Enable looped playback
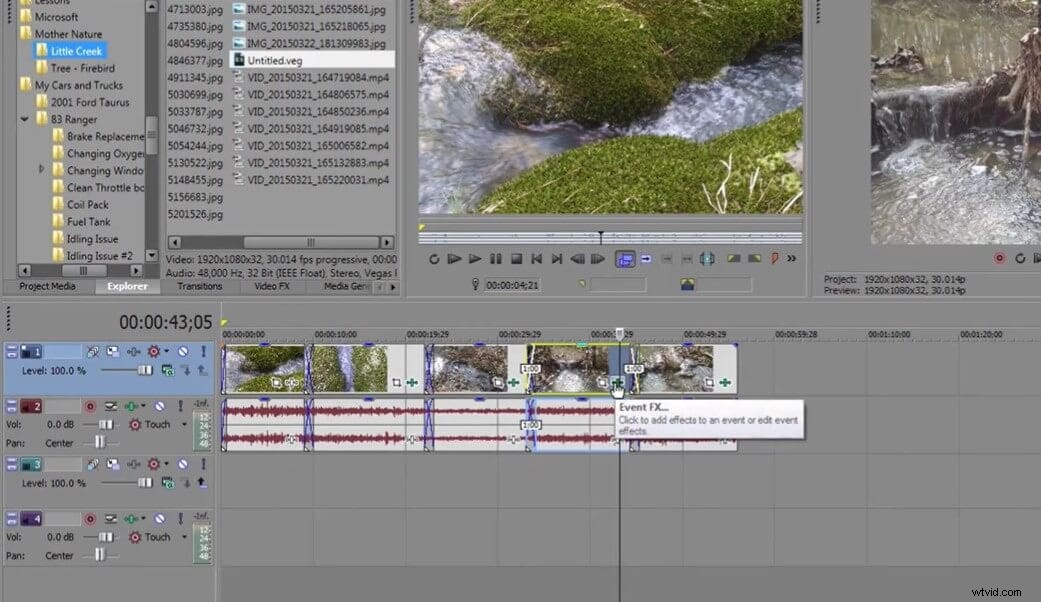Viewport: 1041px width, 602px height. click(x=433, y=258)
